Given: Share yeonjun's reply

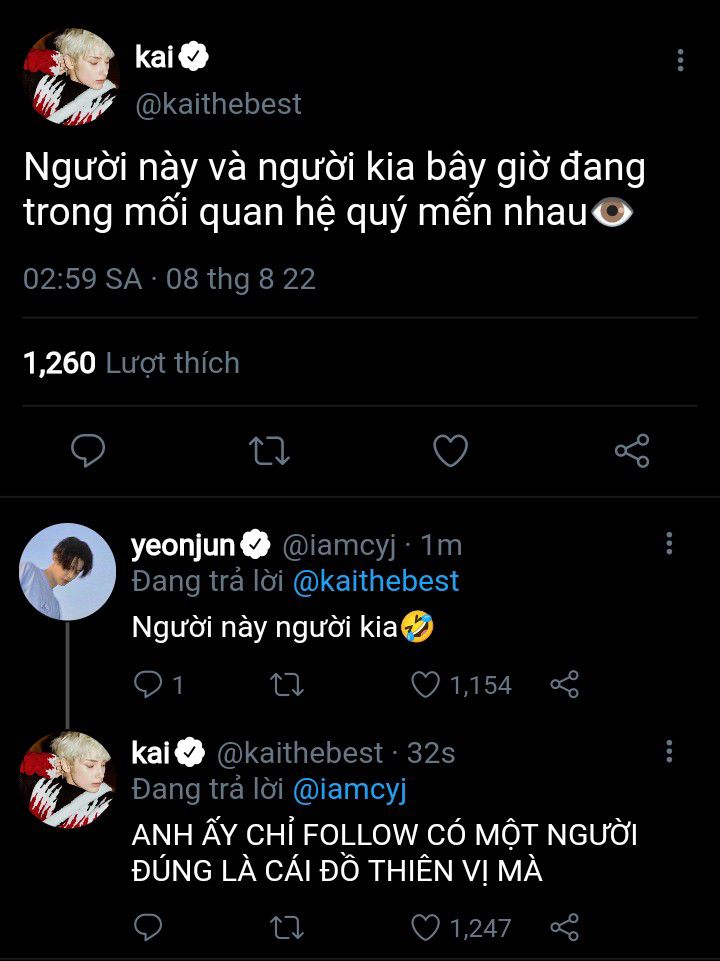Looking at the screenshot, I should tap(565, 685).
